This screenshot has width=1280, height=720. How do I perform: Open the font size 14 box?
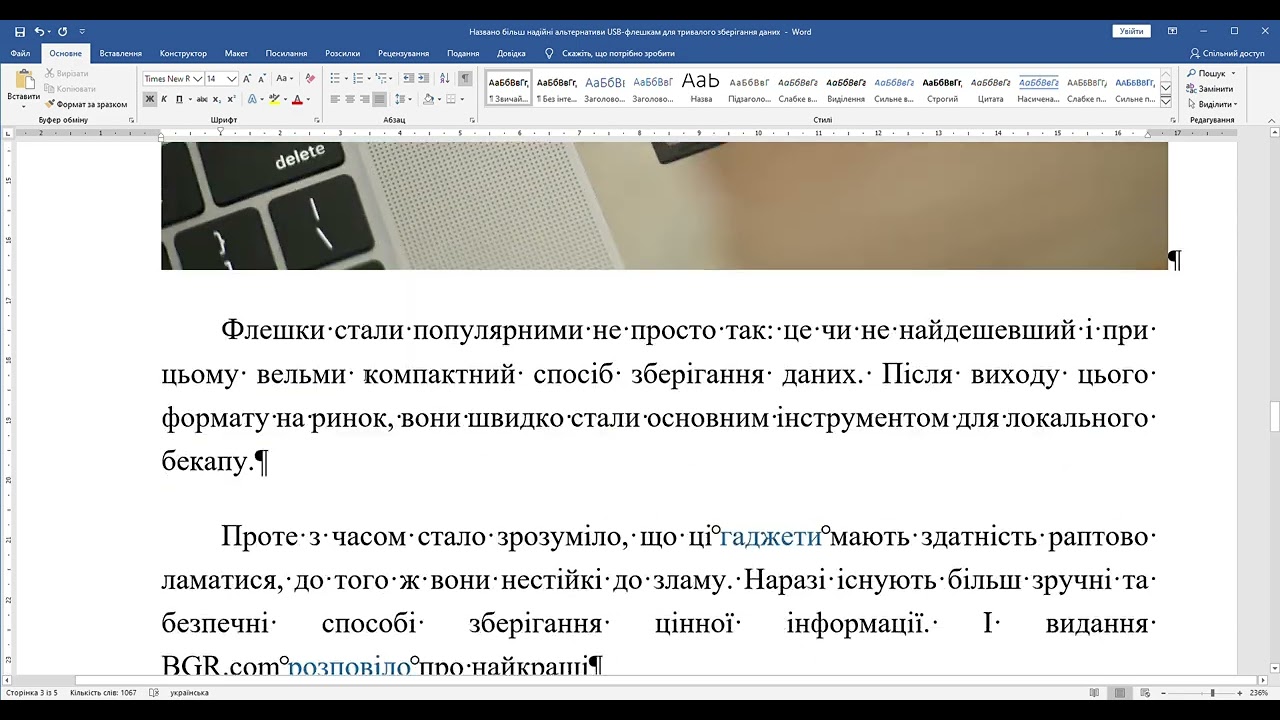[x=221, y=79]
